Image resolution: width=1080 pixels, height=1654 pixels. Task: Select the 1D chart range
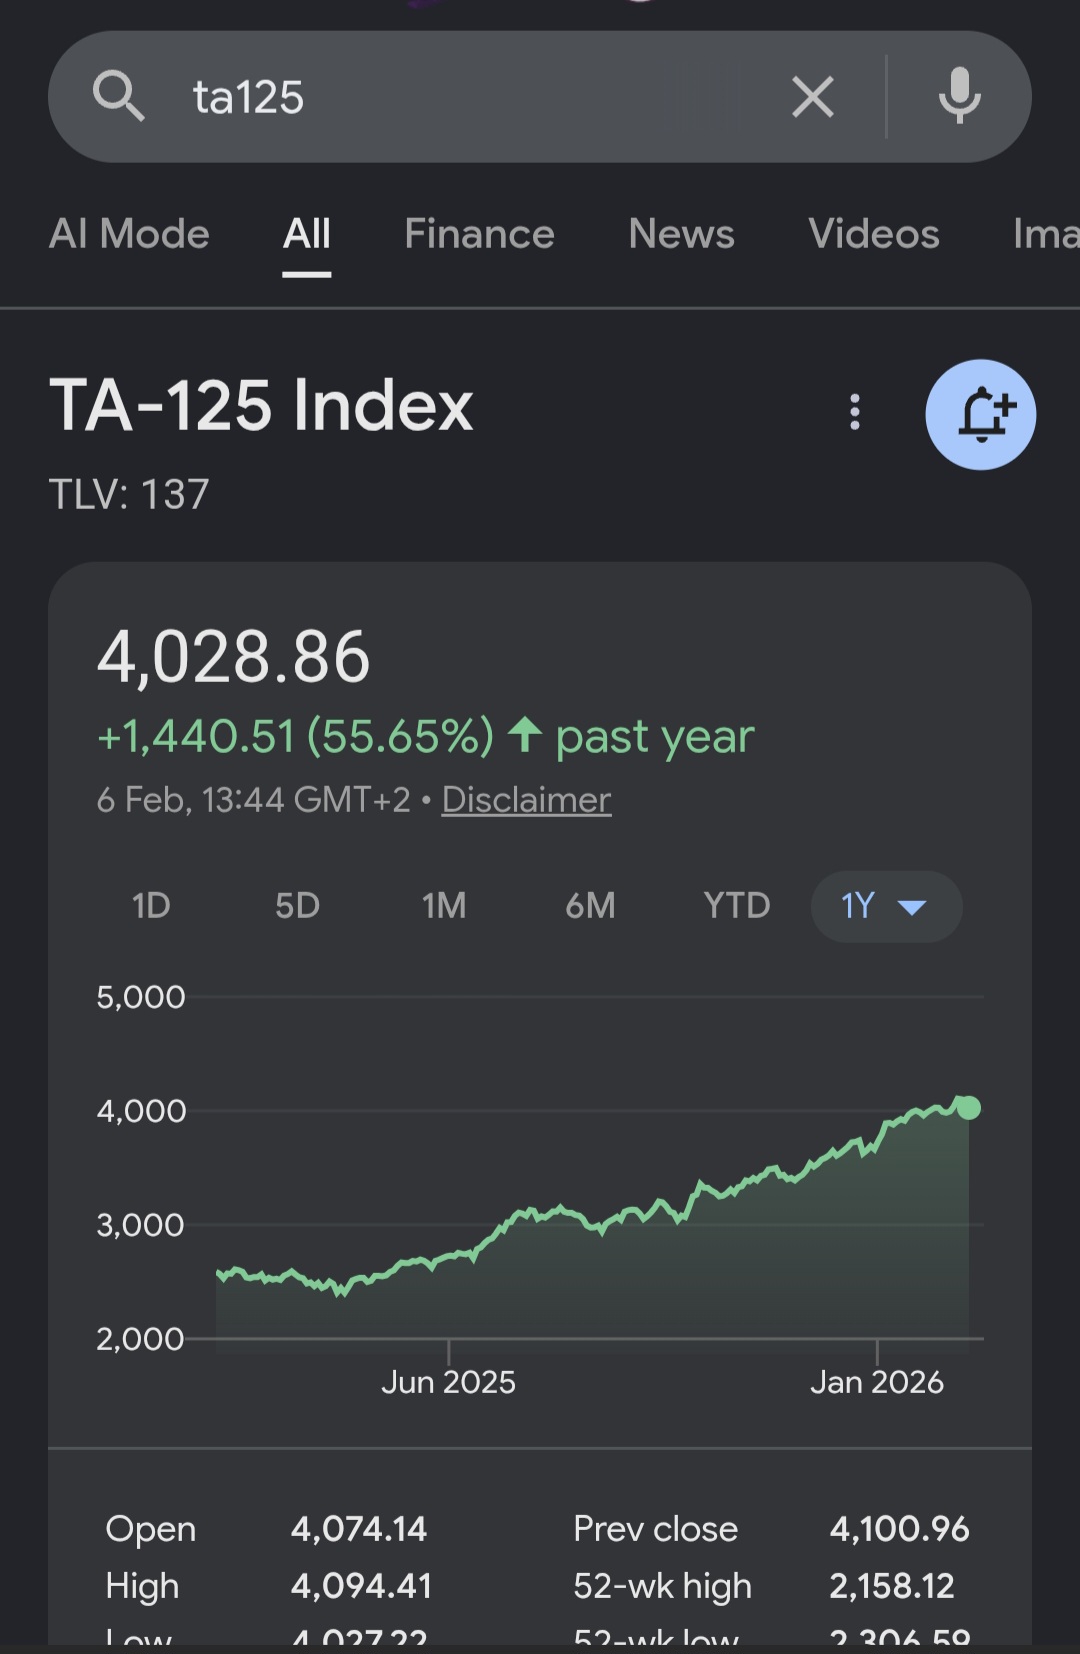(151, 906)
